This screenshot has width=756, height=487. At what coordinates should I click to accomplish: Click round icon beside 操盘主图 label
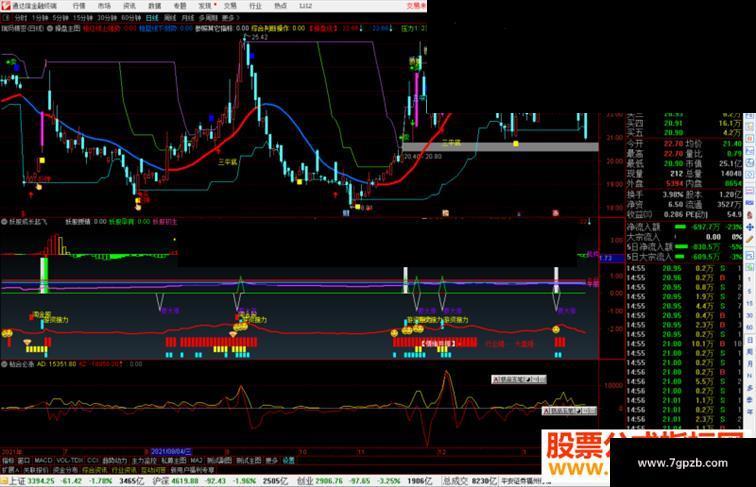[50, 28]
